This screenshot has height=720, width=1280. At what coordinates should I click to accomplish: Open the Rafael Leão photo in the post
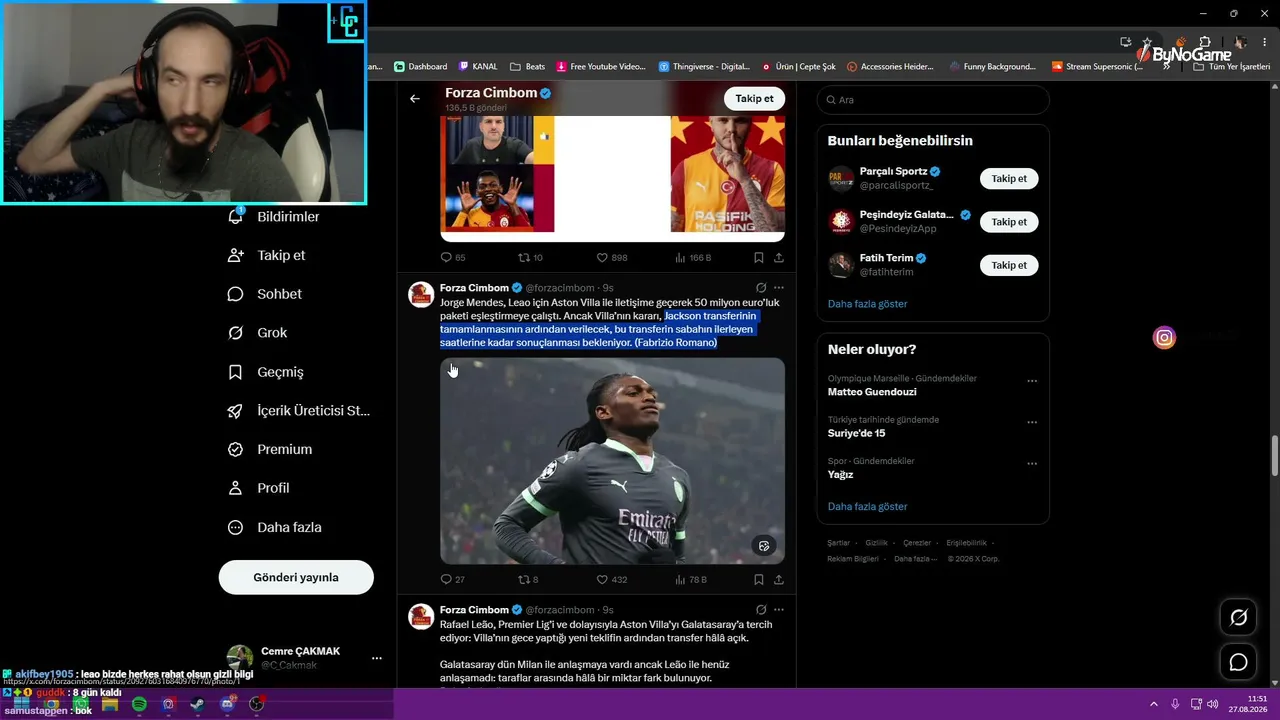[x=612, y=461]
